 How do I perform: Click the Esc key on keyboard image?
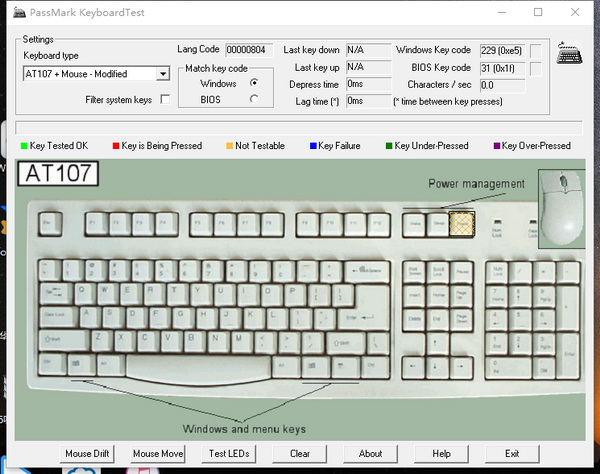tap(53, 222)
